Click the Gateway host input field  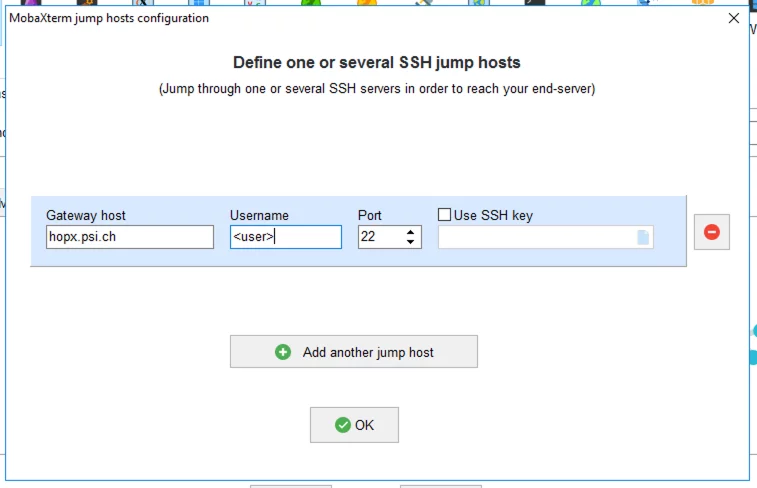click(x=130, y=237)
